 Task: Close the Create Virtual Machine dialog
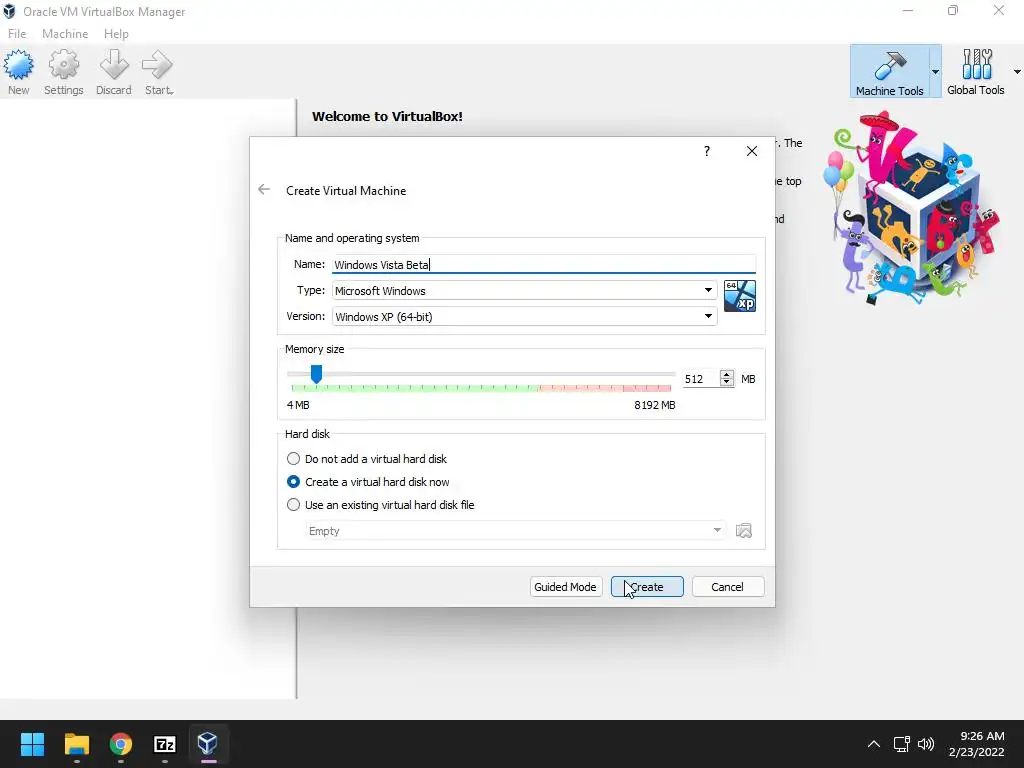pyautogui.click(x=752, y=151)
